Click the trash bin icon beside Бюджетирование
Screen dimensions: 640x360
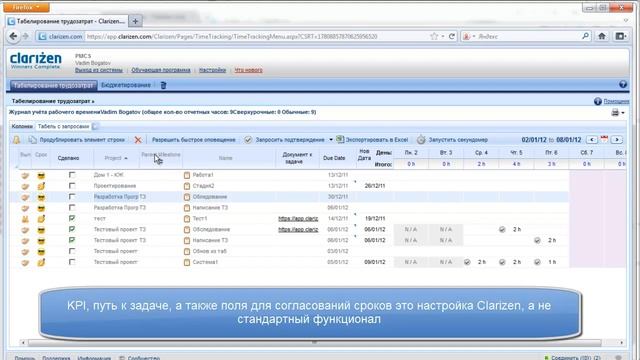click(x=163, y=85)
